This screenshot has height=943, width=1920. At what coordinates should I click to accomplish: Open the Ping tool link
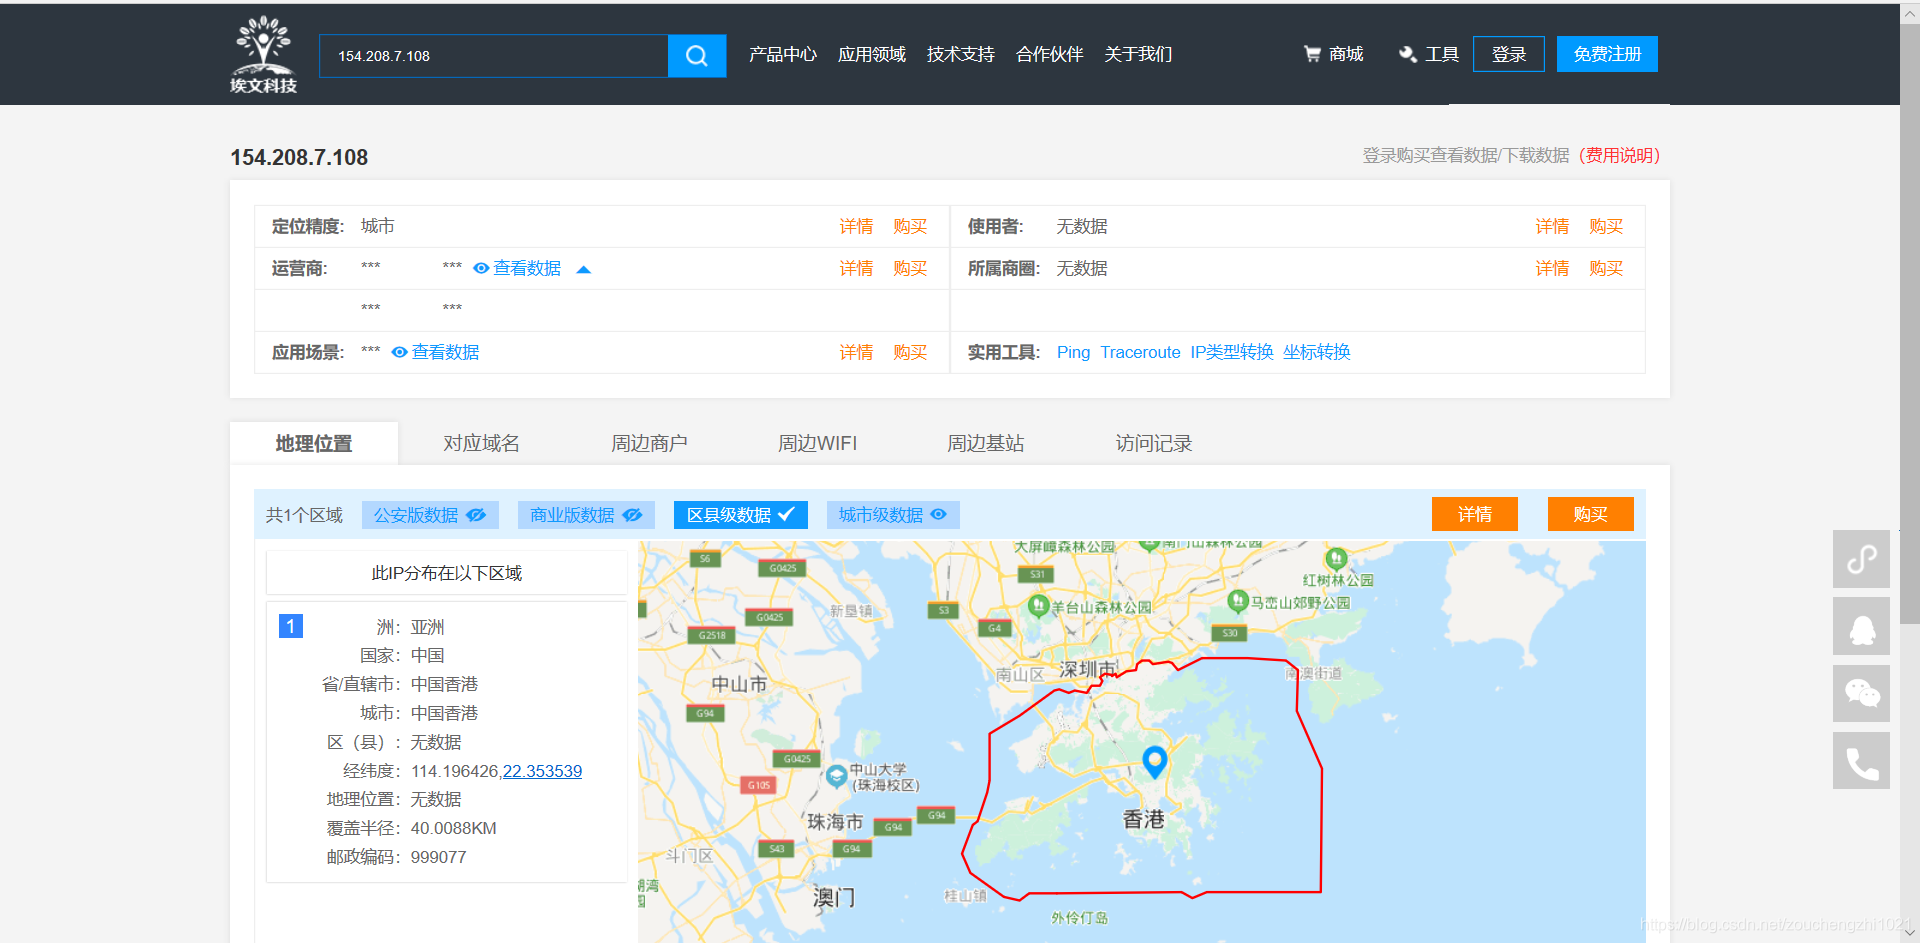(1073, 352)
